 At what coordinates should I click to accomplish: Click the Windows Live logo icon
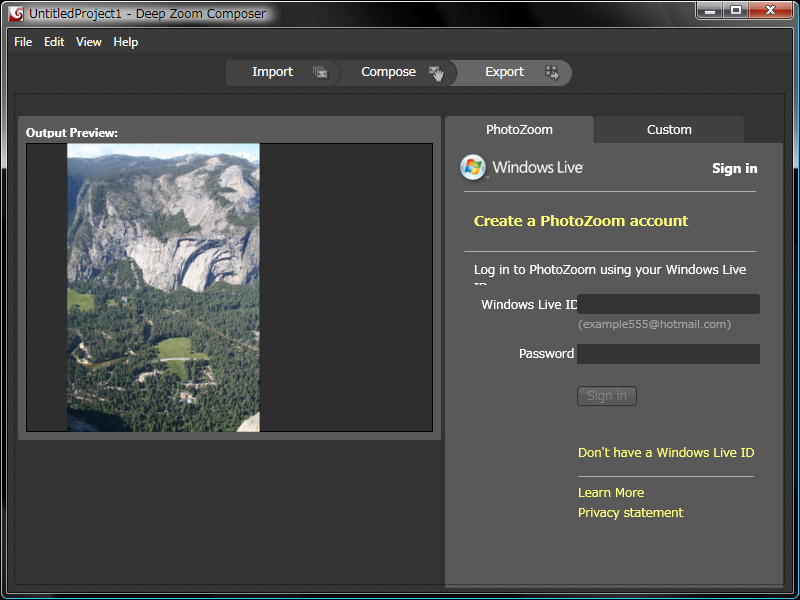tap(473, 168)
